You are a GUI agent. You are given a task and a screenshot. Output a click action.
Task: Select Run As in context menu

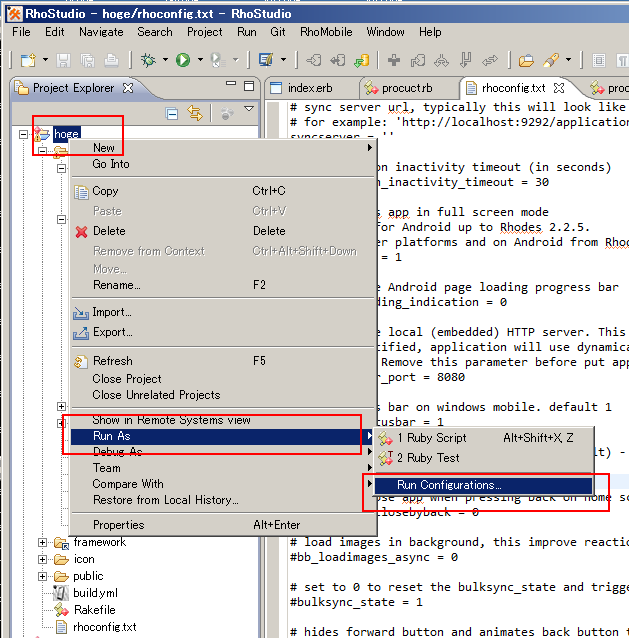click(223, 436)
